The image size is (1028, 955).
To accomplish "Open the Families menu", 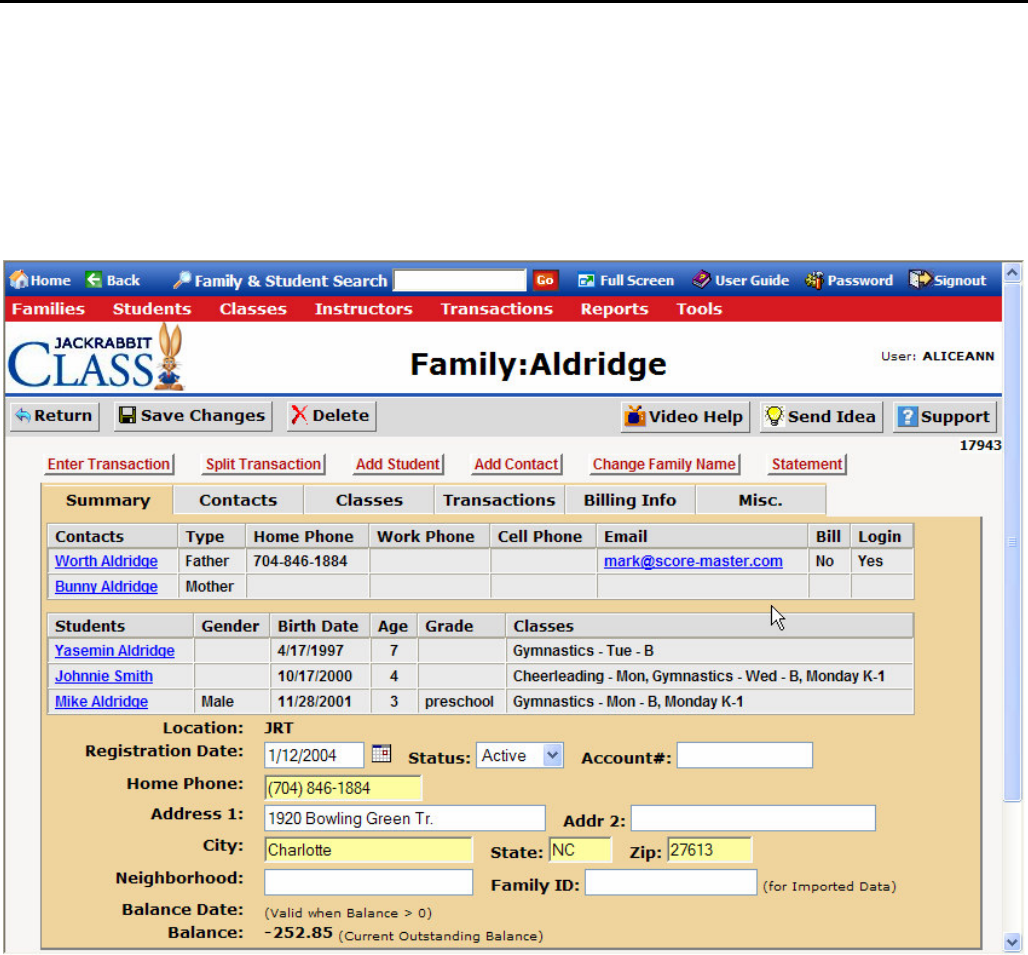I will click(x=49, y=309).
